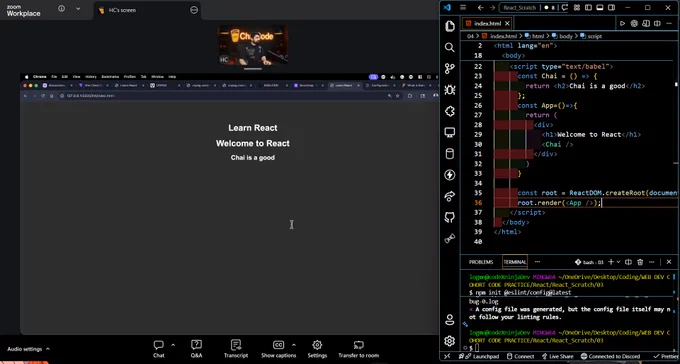Expand the captions options caret

click(x=294, y=345)
